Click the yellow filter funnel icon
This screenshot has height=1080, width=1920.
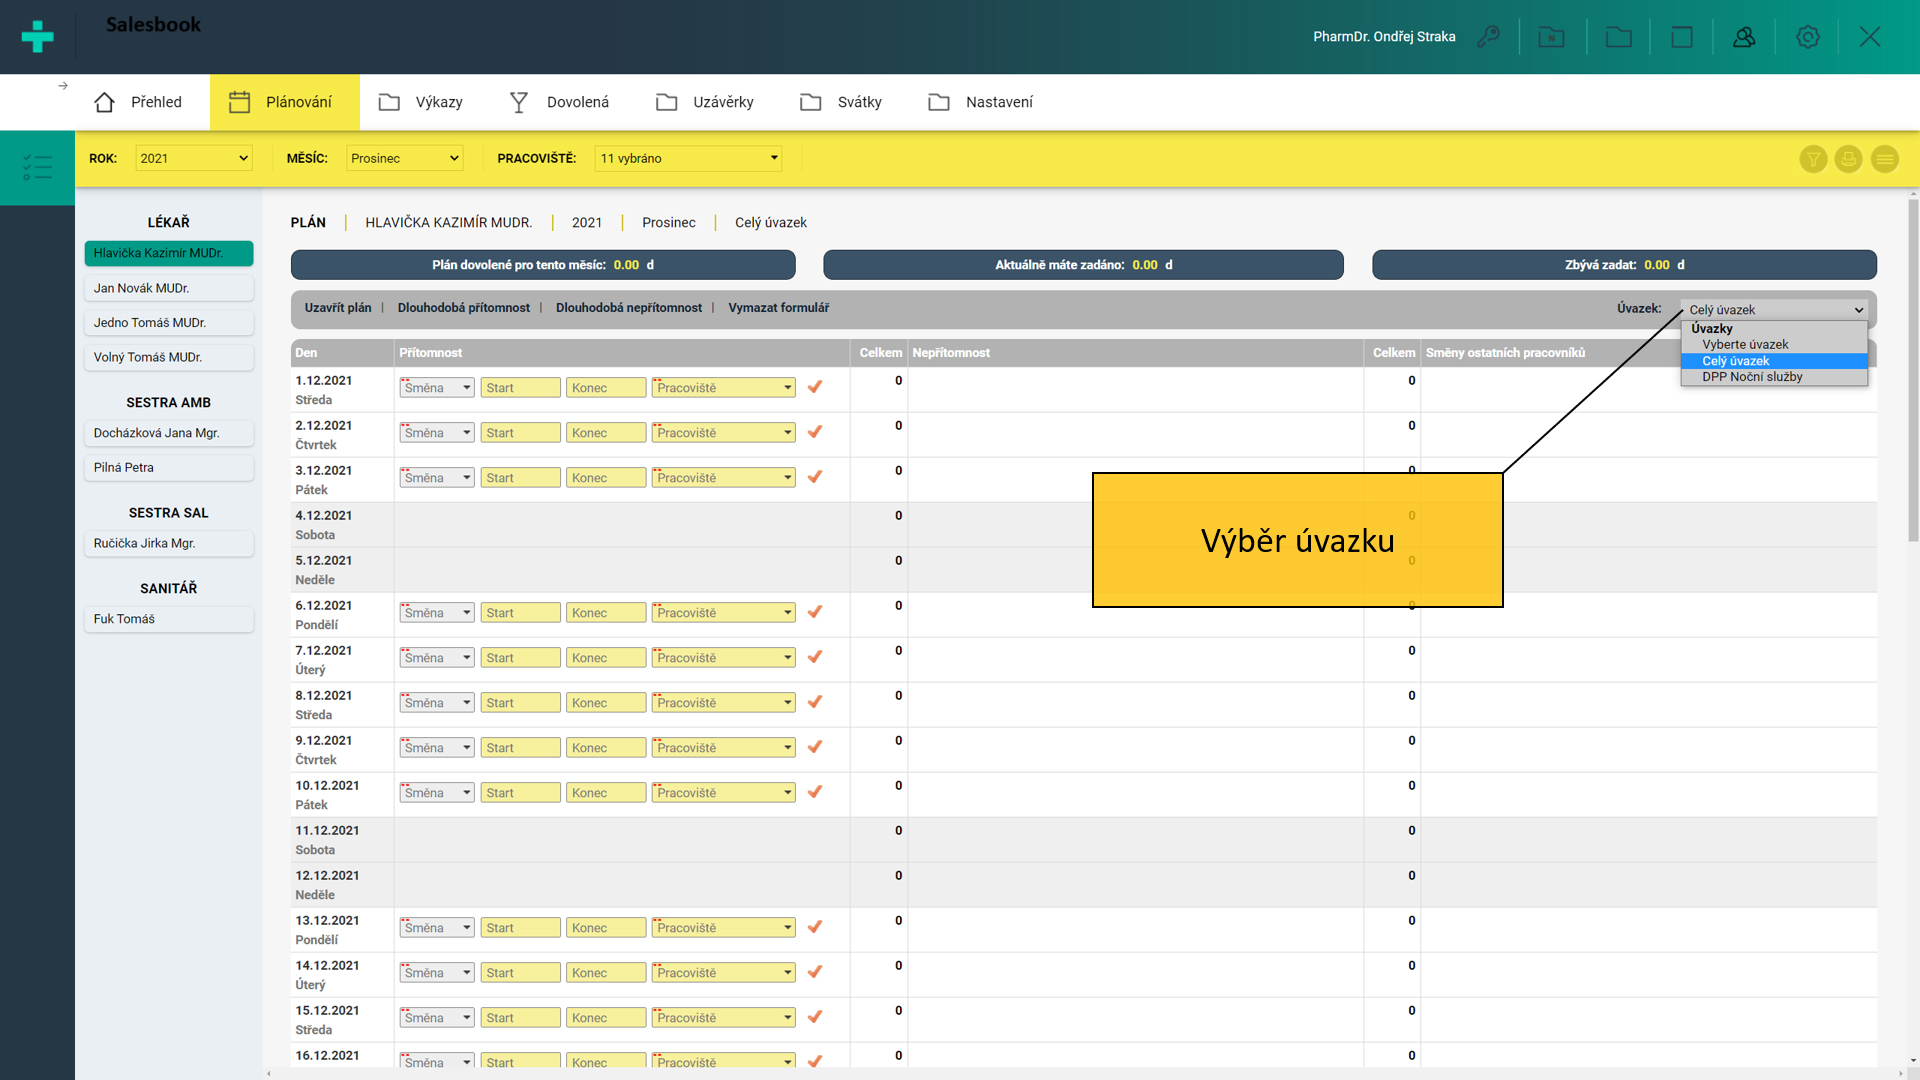[1813, 159]
